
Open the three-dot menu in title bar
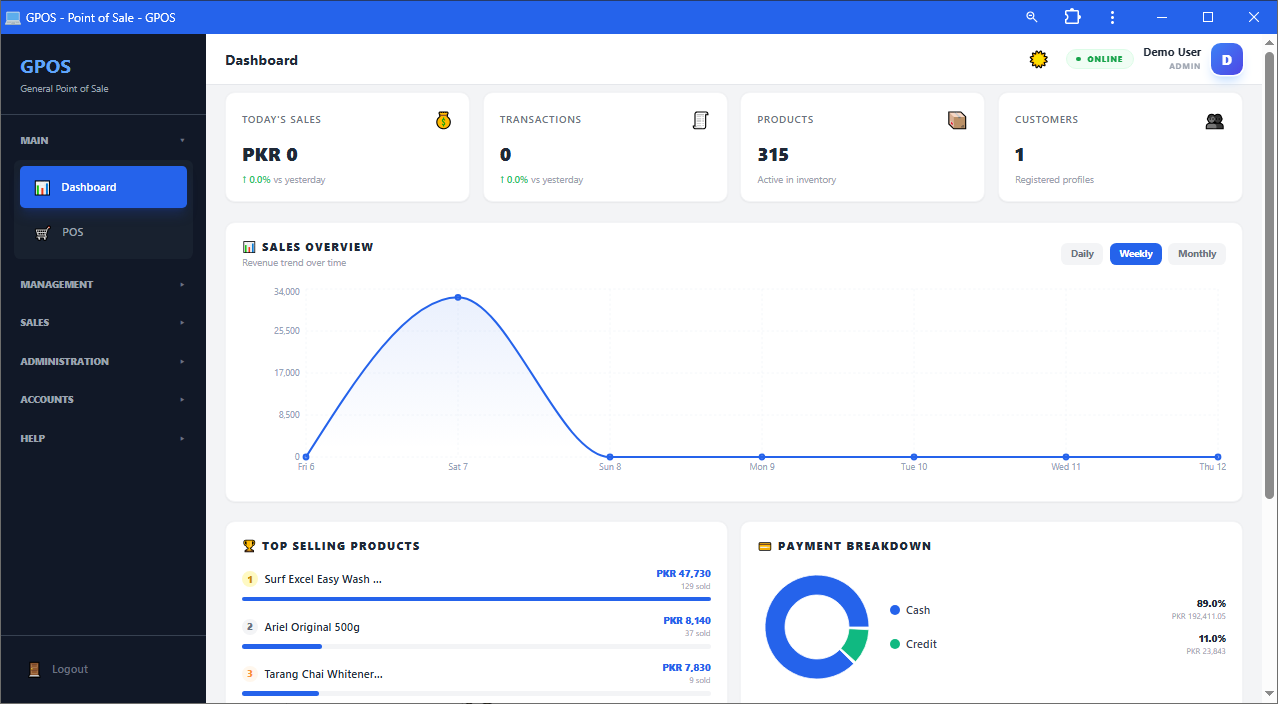[1113, 17]
